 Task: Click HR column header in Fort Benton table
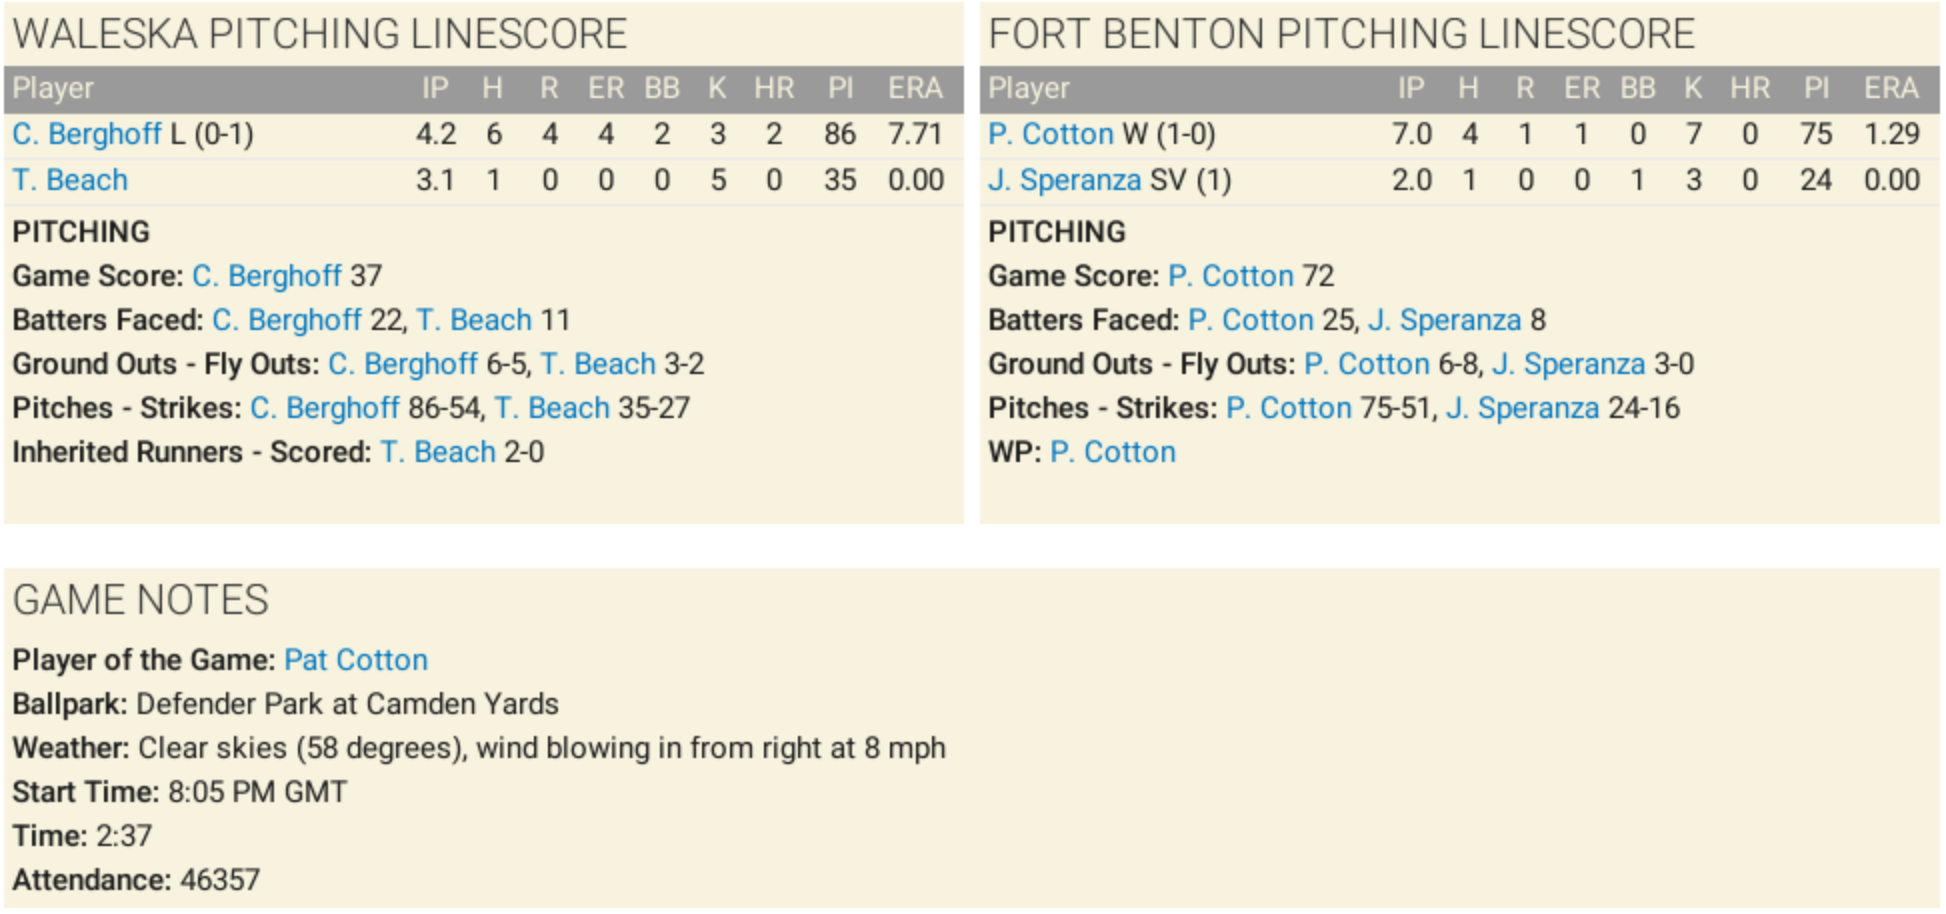coord(1750,89)
